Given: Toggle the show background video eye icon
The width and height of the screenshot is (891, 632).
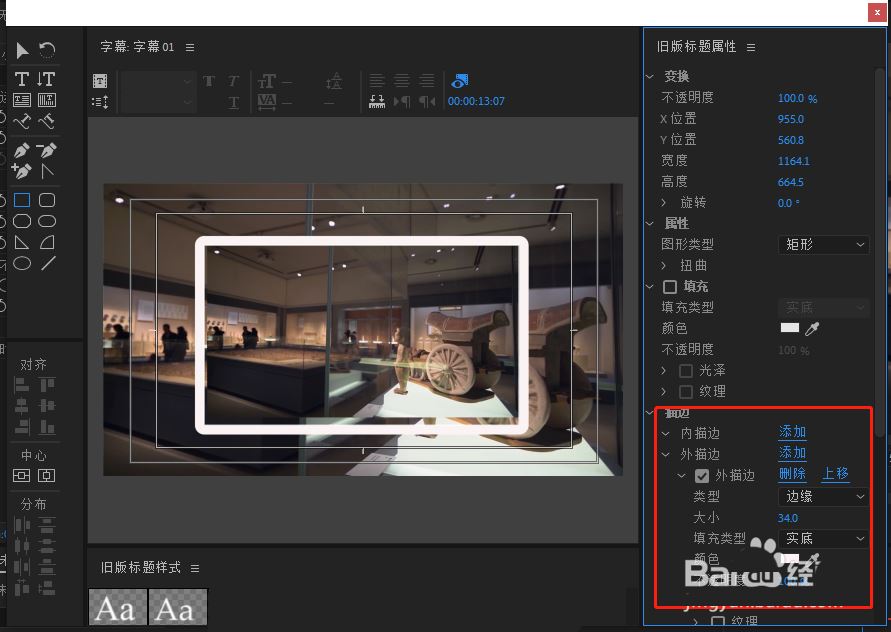Looking at the screenshot, I should click(x=458, y=80).
